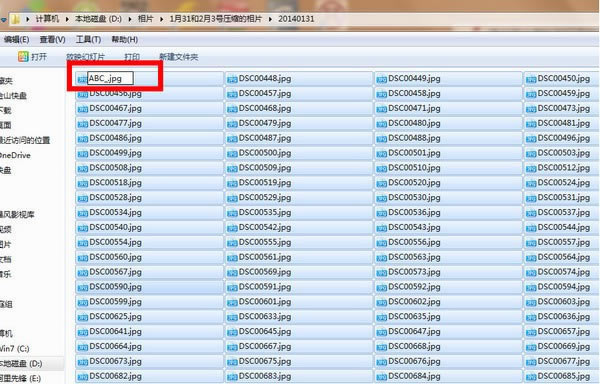
Task: Click the 放映幻灯片 slideshow button
Action: pyautogui.click(x=85, y=57)
